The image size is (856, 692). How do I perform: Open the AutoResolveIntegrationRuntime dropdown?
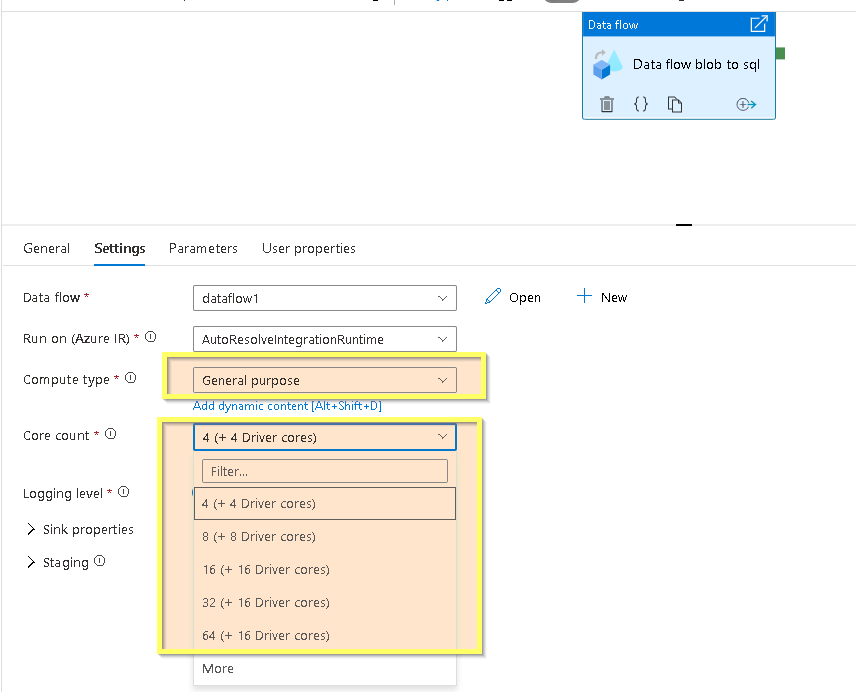tap(325, 339)
